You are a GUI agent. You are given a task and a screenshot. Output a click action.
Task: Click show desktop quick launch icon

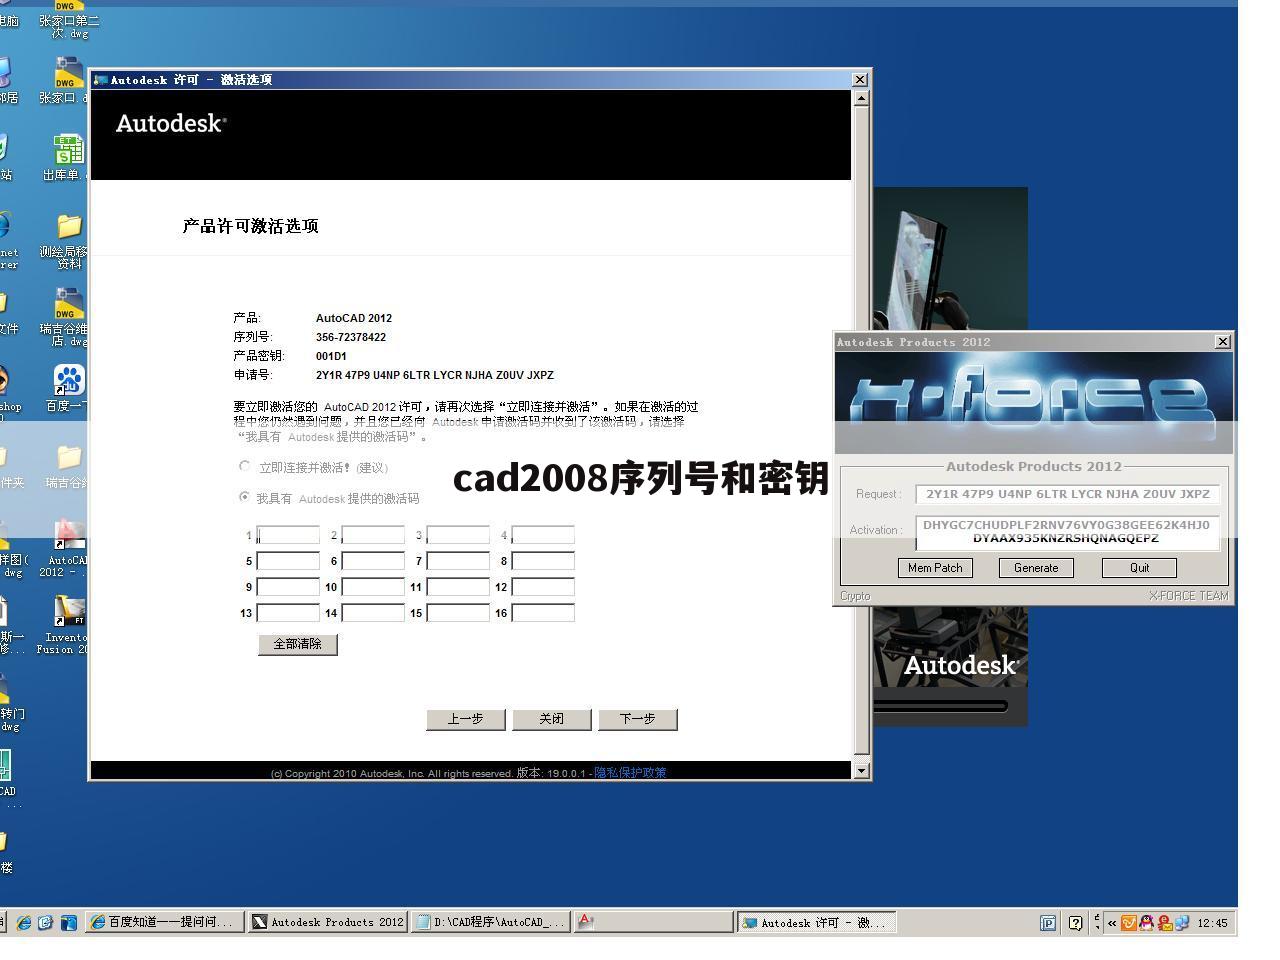pos(68,922)
